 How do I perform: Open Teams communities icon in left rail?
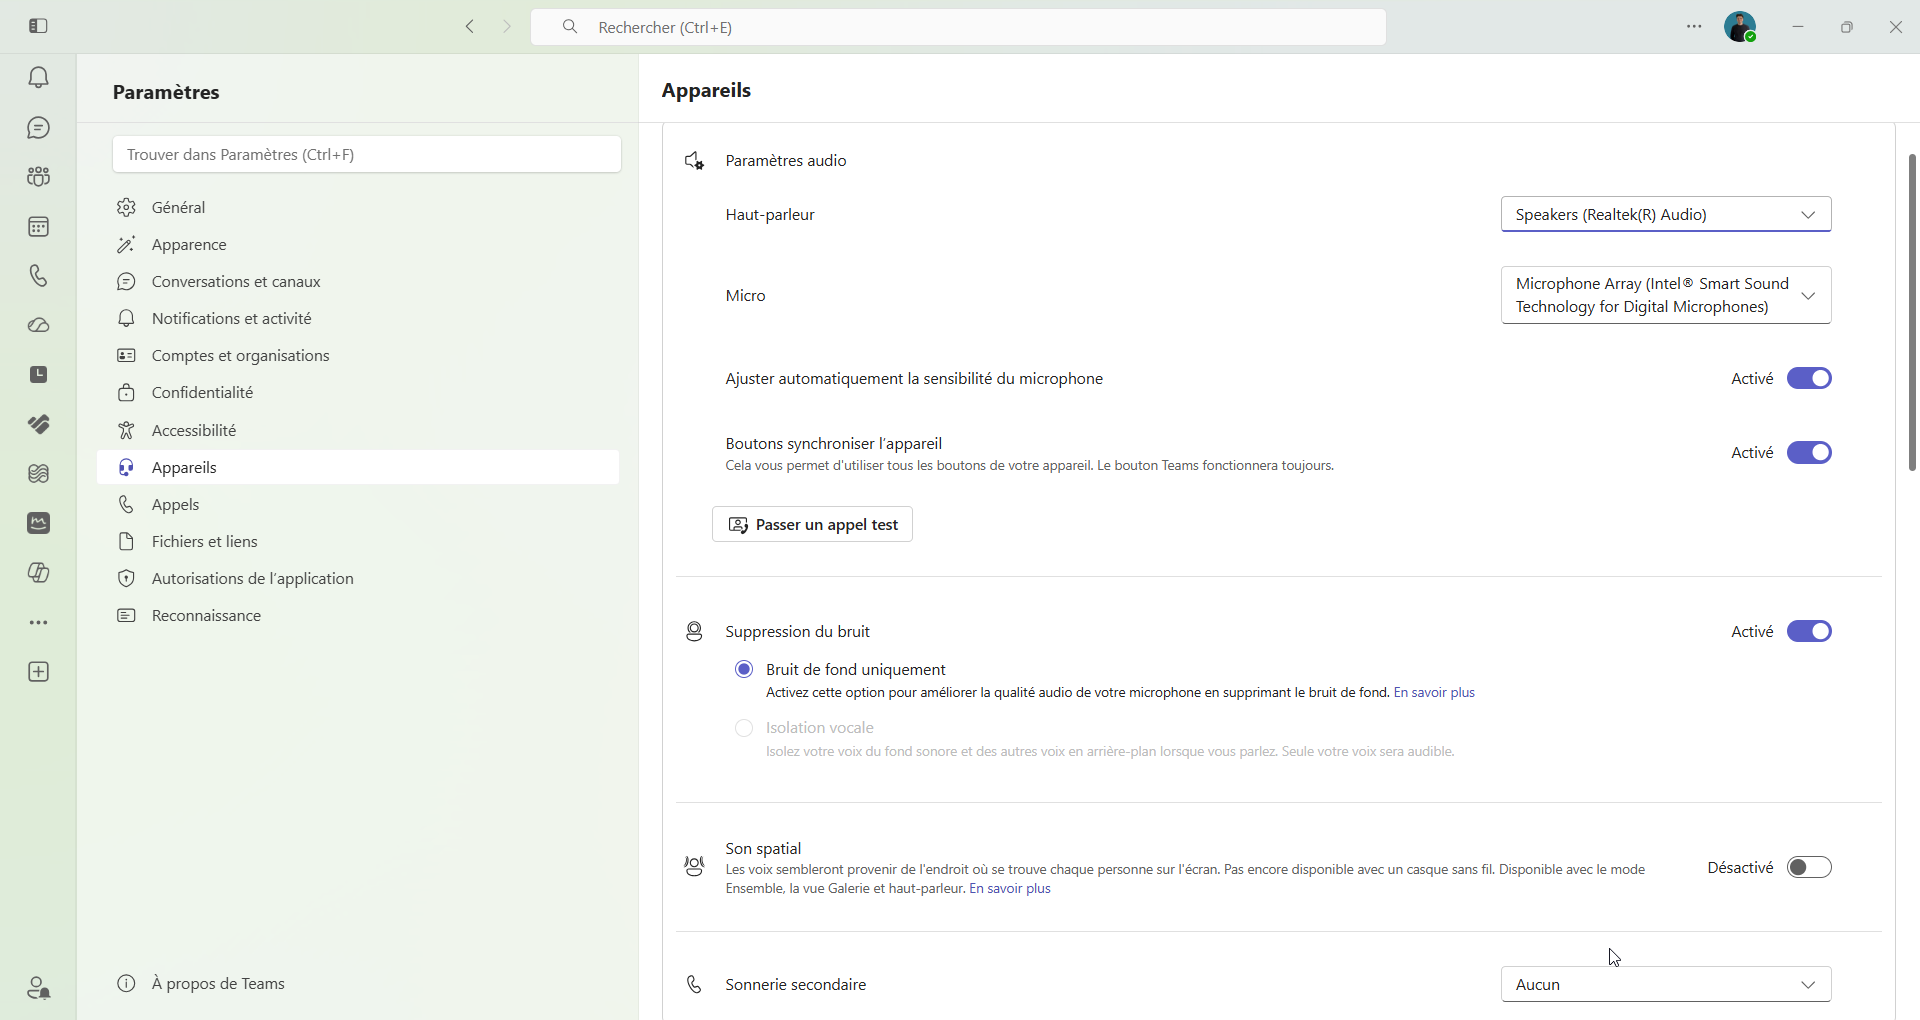pos(38,177)
